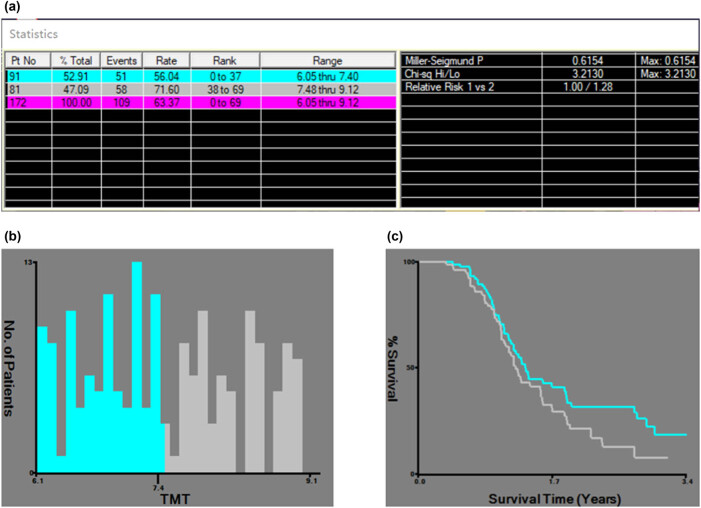Sort by the Events column header
The width and height of the screenshot is (701, 508).
(122, 60)
